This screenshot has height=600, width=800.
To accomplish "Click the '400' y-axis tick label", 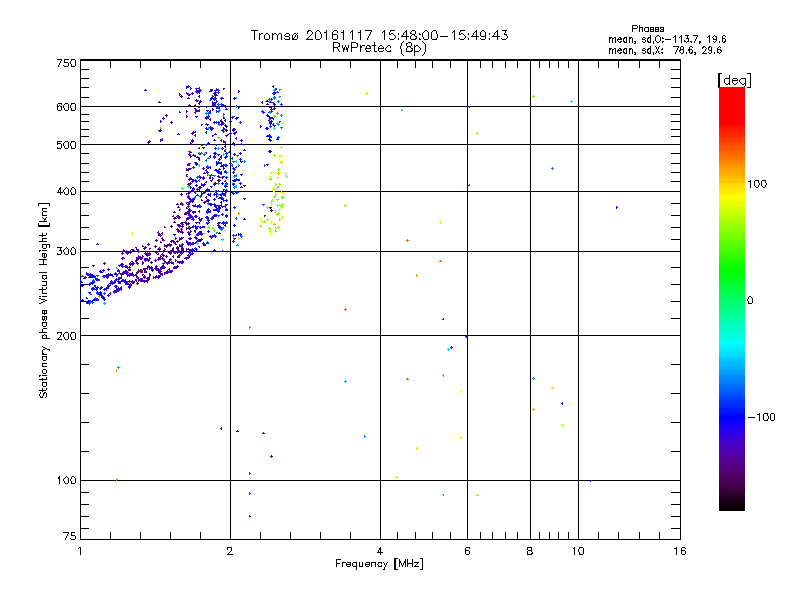I will coord(67,191).
